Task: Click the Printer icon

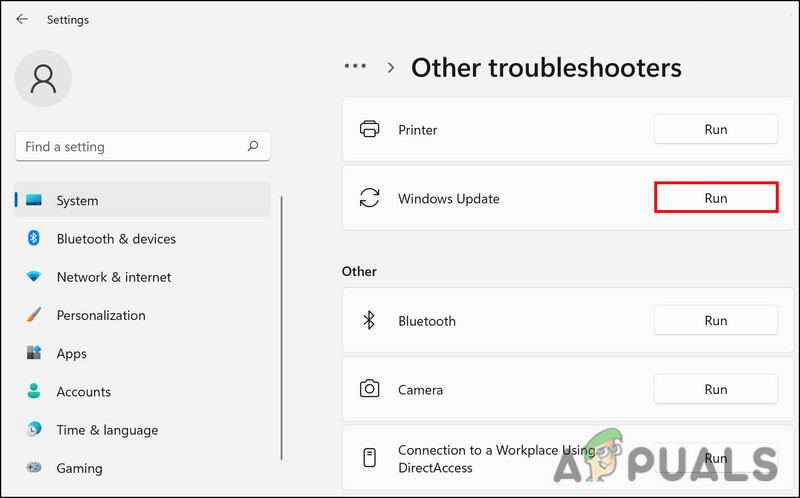Action: 369,129
